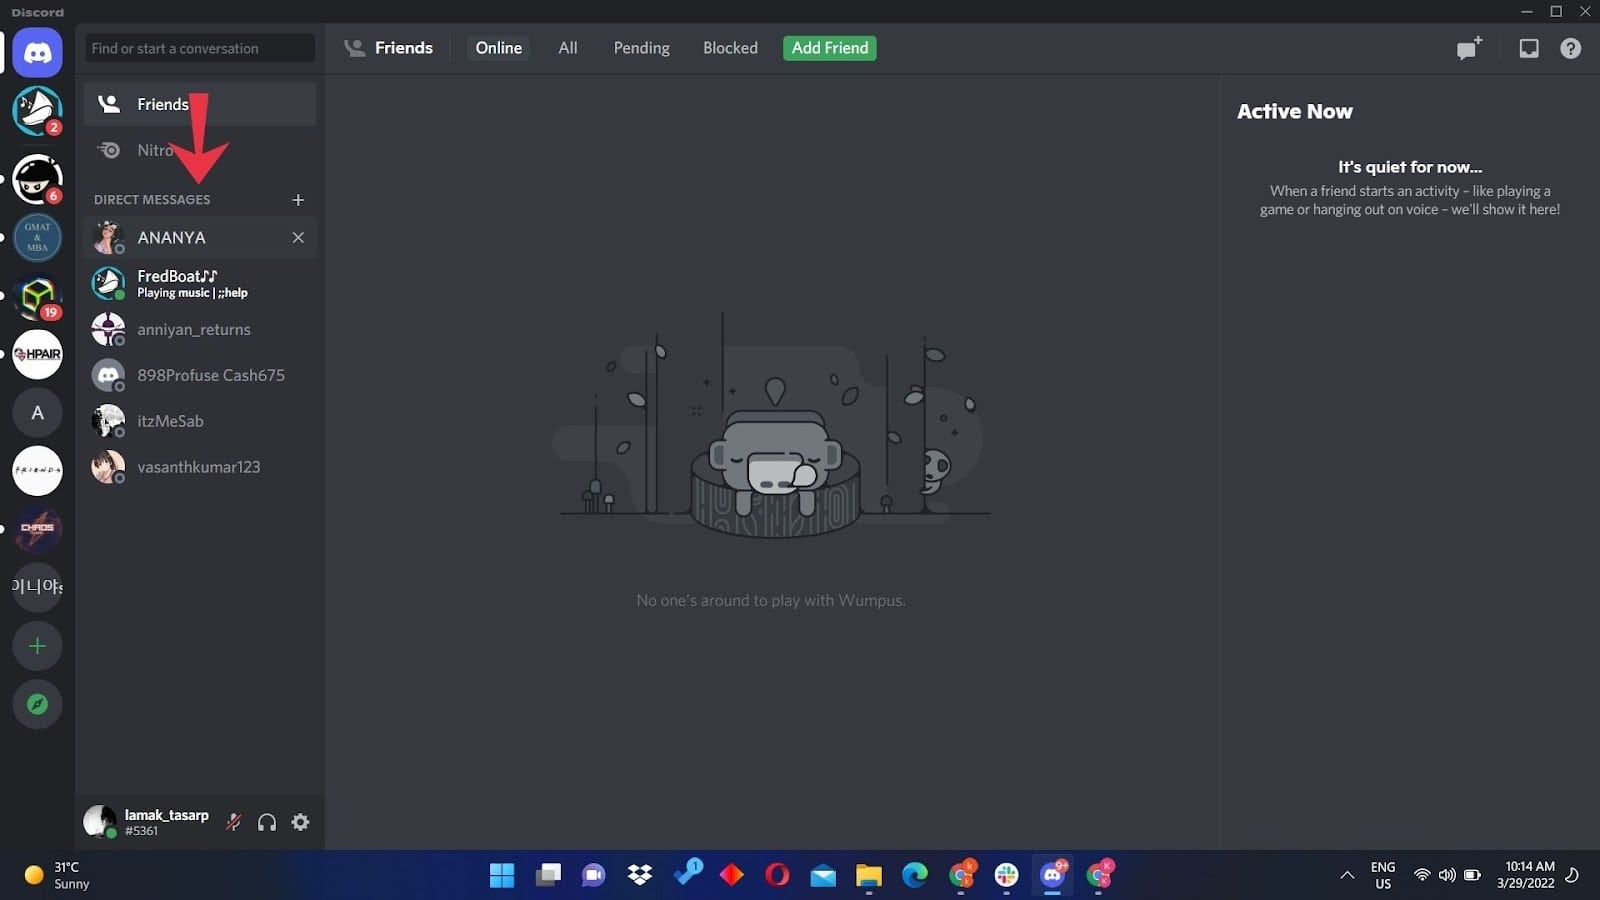Switch to the Blocked tab

[x=730, y=48]
